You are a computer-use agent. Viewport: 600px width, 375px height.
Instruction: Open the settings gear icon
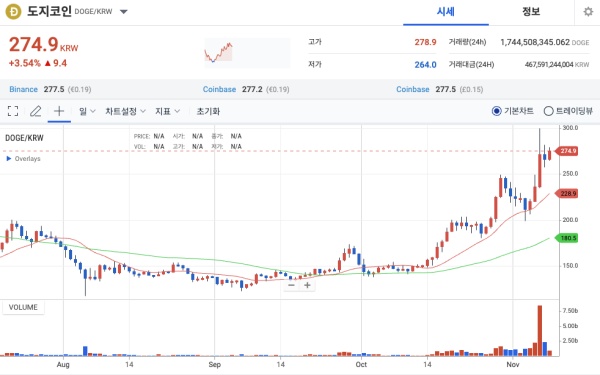point(588,12)
